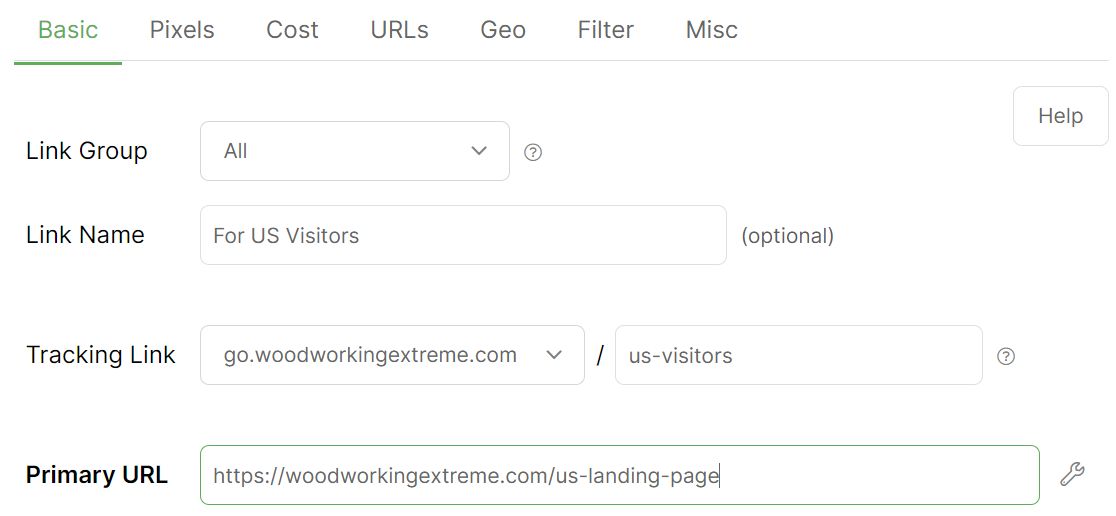This screenshot has width=1116, height=516.
Task: Open the Pixels tab
Action: (182, 30)
